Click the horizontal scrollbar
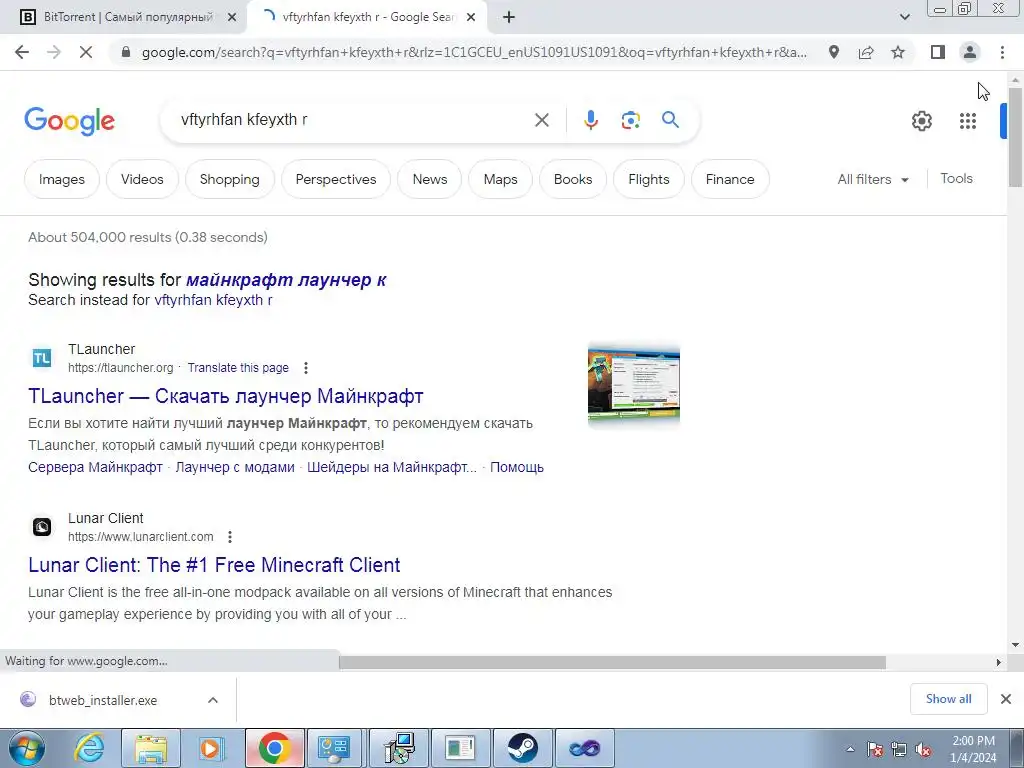1024x768 pixels. point(612,662)
